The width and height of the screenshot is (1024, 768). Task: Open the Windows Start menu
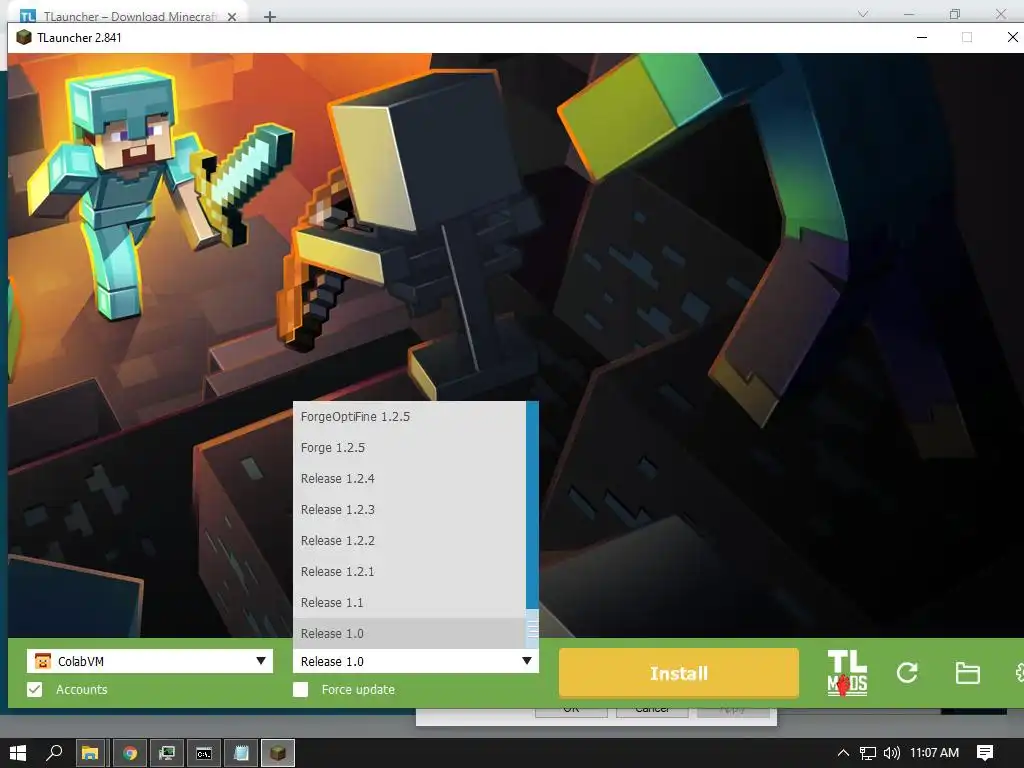(x=18, y=753)
